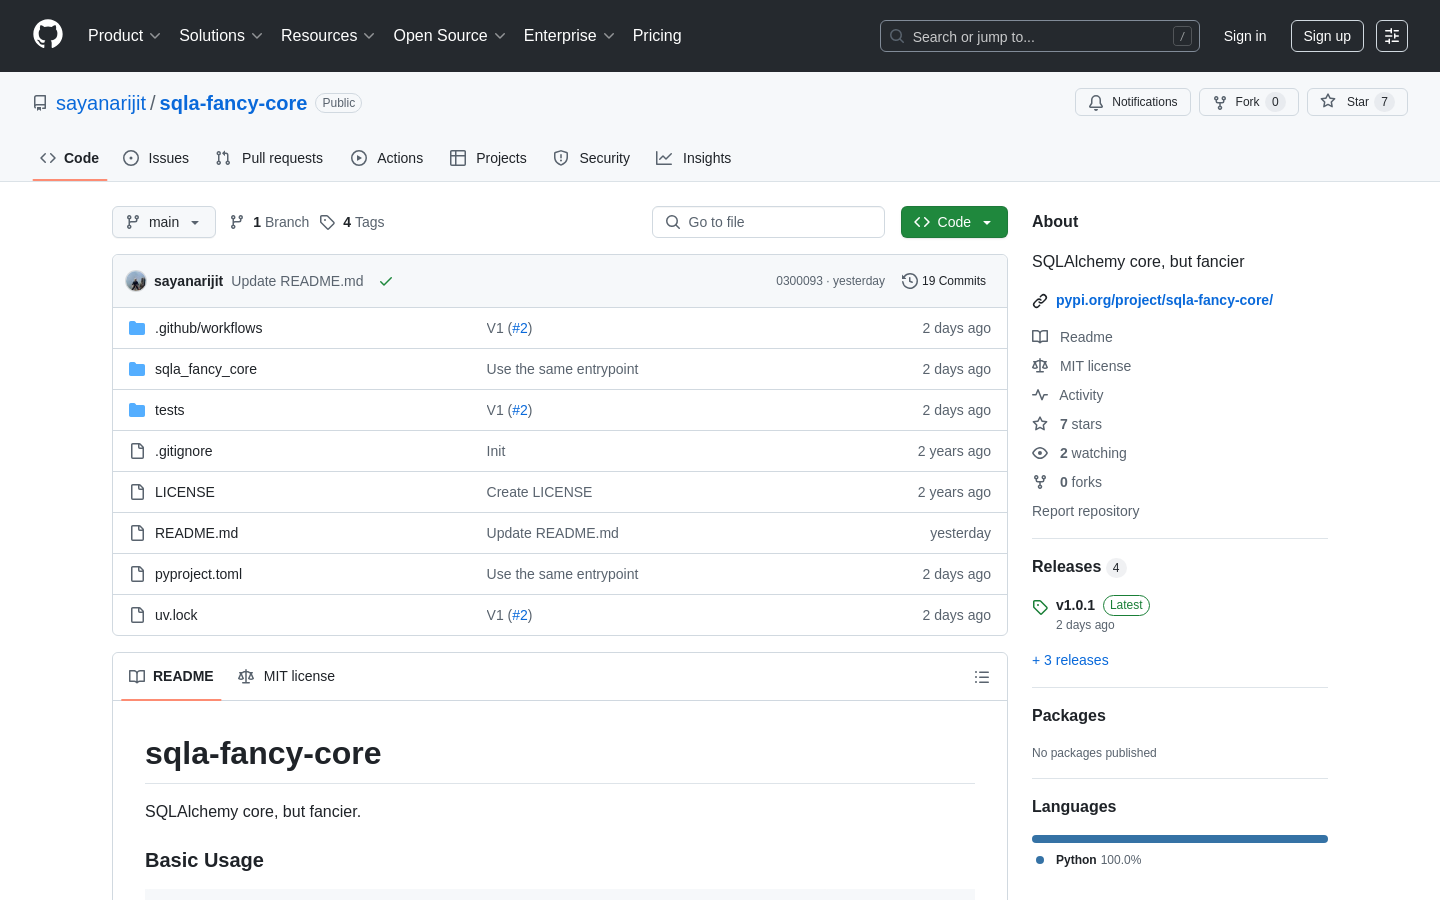Select the MIT license tab in README panel
The height and width of the screenshot is (900, 1440).
pyautogui.click(x=287, y=677)
